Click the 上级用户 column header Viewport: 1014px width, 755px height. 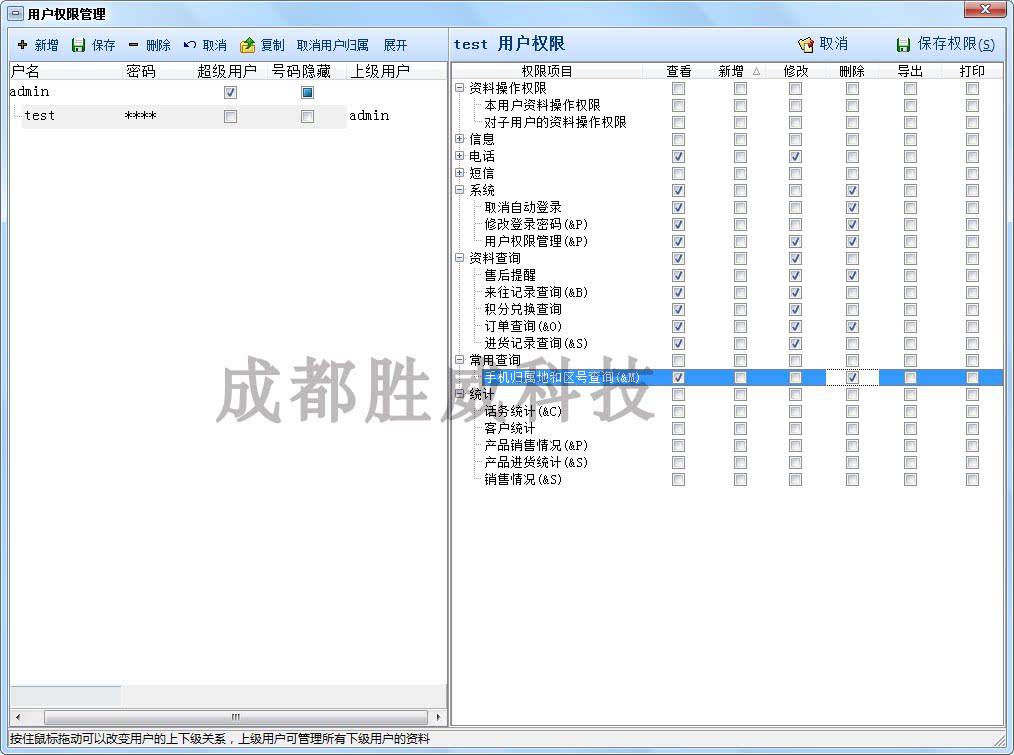[379, 71]
